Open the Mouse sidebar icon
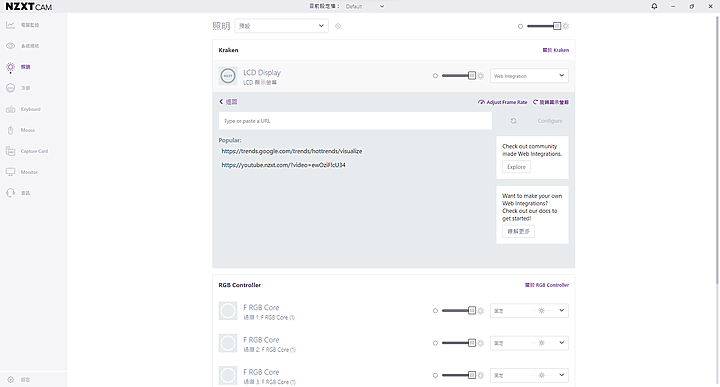The image size is (720, 387). click(x=11, y=130)
